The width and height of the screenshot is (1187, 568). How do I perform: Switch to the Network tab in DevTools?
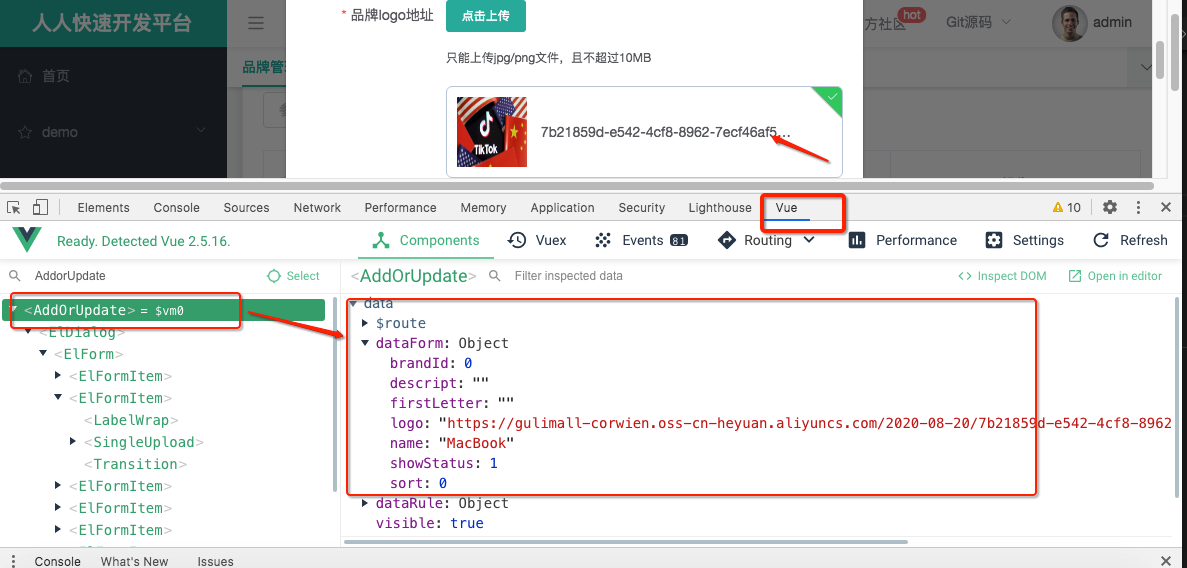(317, 207)
